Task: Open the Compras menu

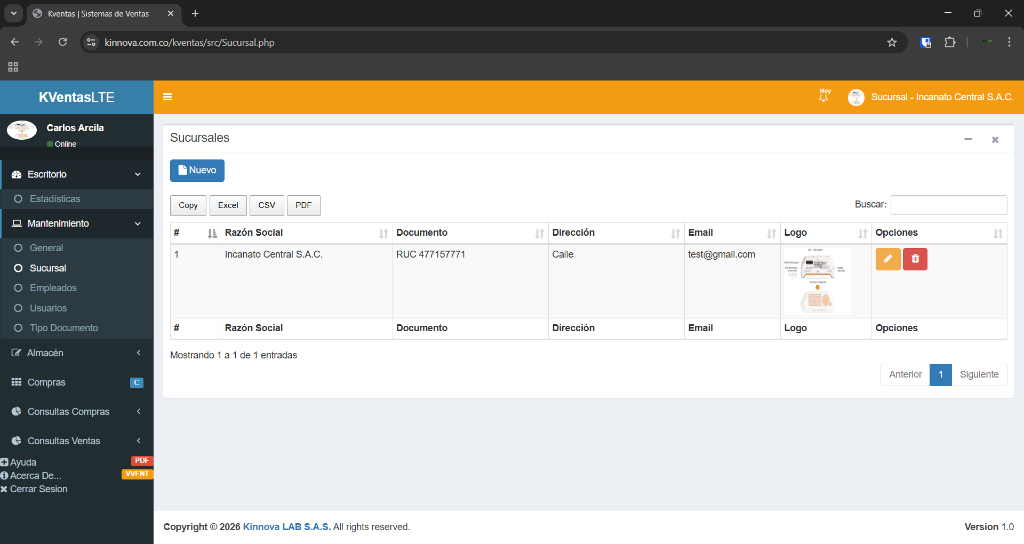Action: click(x=77, y=383)
